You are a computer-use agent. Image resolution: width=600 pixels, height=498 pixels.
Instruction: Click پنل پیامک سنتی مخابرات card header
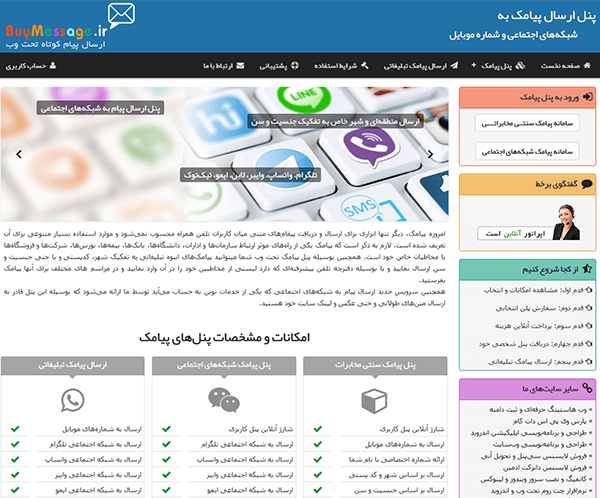coord(375,365)
